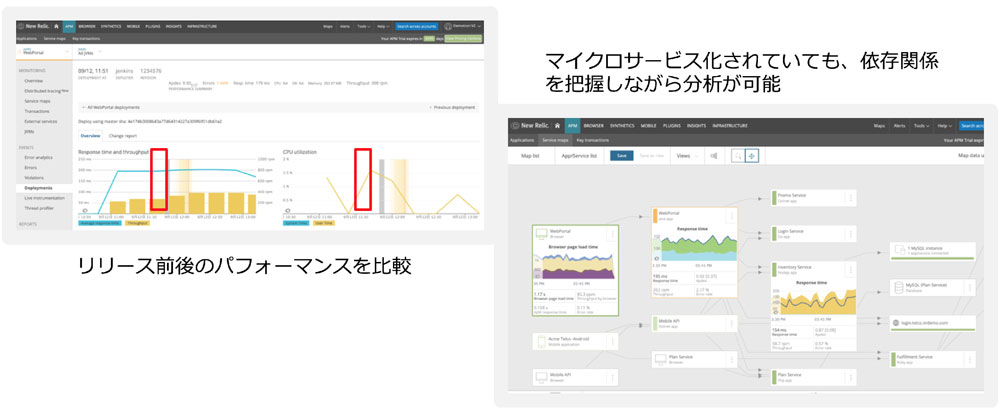Viewport: 1000px width, 409px height.
Task: Select INSIGHTS in Service maps window nav
Action: point(696,126)
